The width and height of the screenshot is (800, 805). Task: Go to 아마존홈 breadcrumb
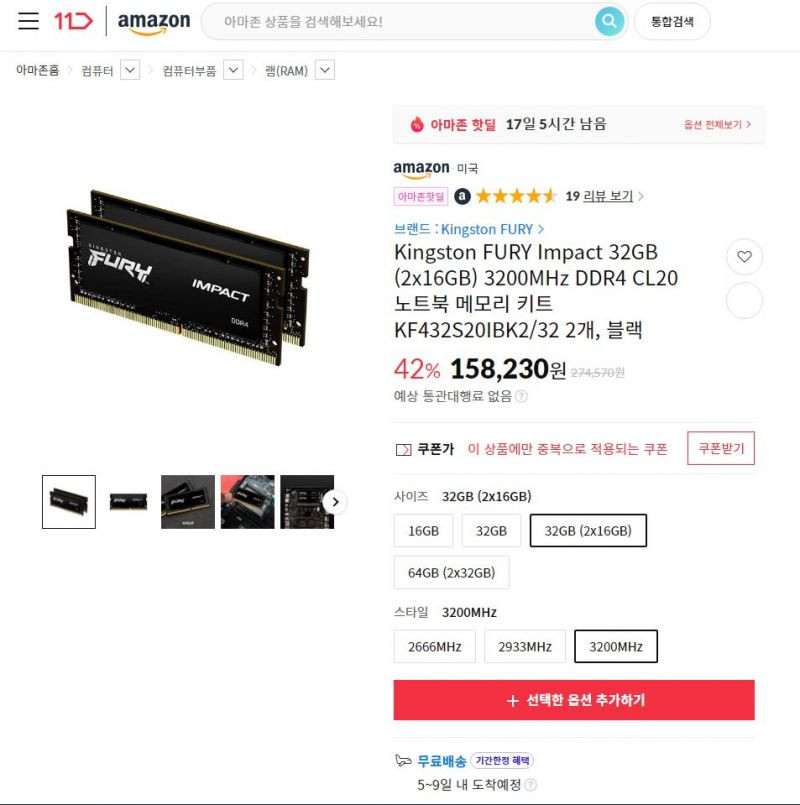tap(37, 70)
